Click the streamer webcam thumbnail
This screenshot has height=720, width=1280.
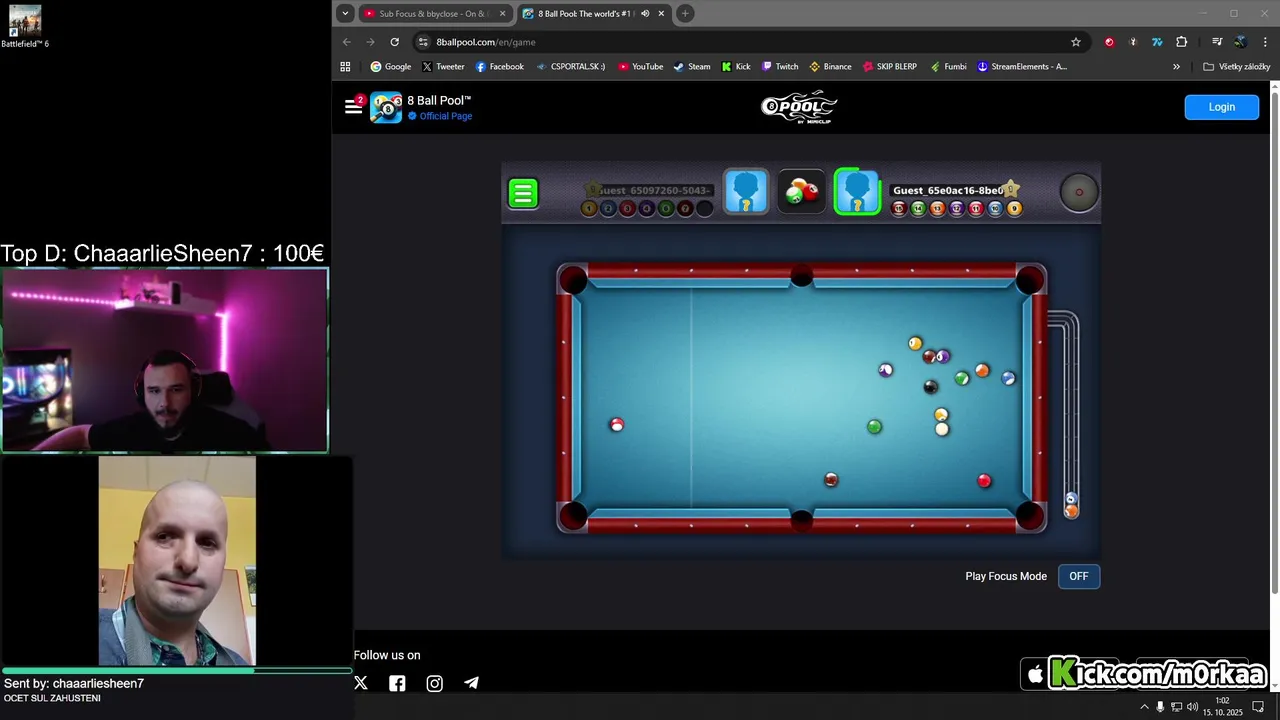165,360
